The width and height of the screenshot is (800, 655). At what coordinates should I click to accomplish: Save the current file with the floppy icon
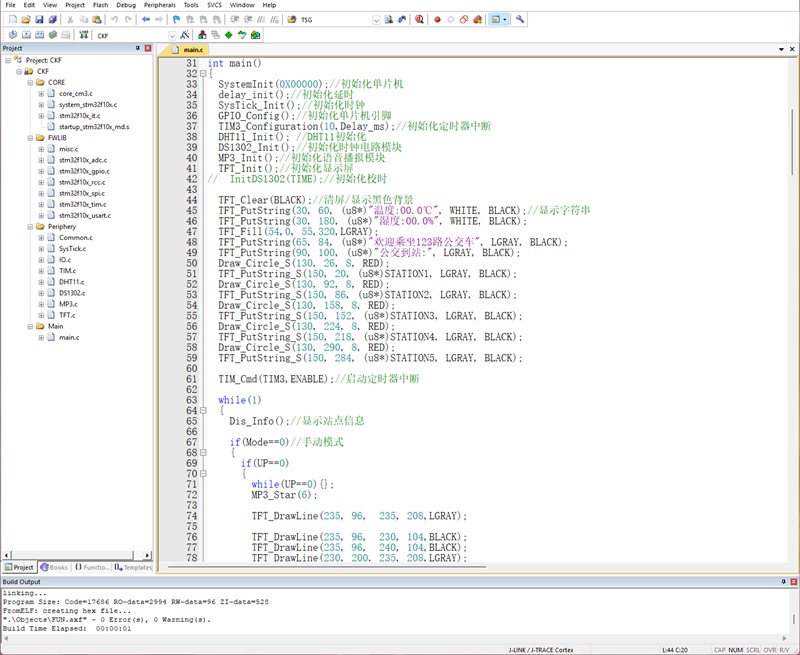tap(39, 19)
